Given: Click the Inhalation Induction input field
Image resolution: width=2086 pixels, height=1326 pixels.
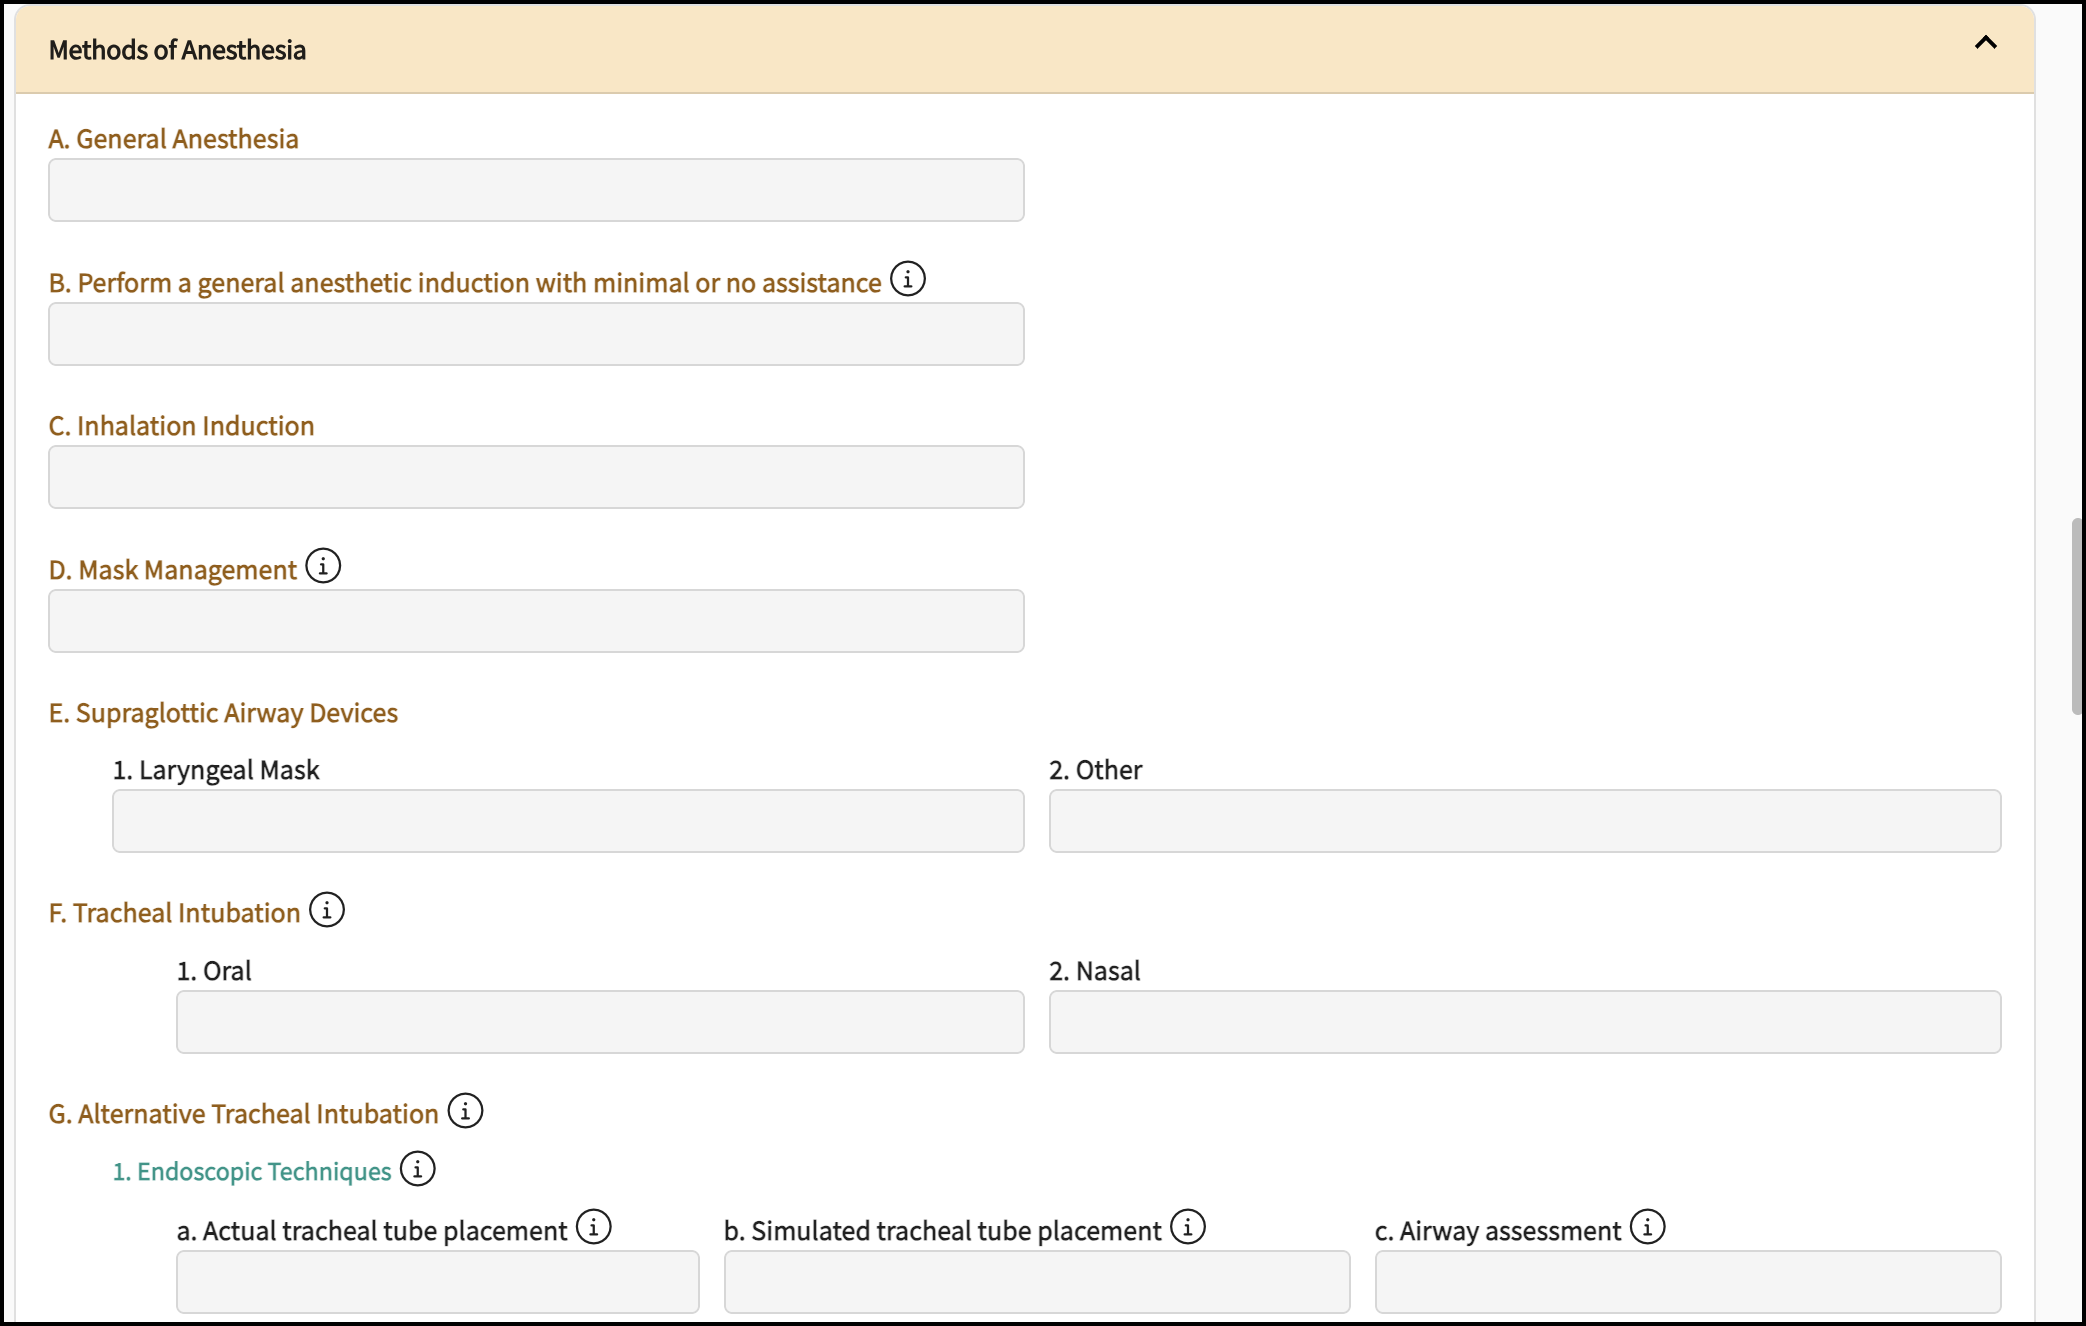Looking at the screenshot, I should point(536,477).
